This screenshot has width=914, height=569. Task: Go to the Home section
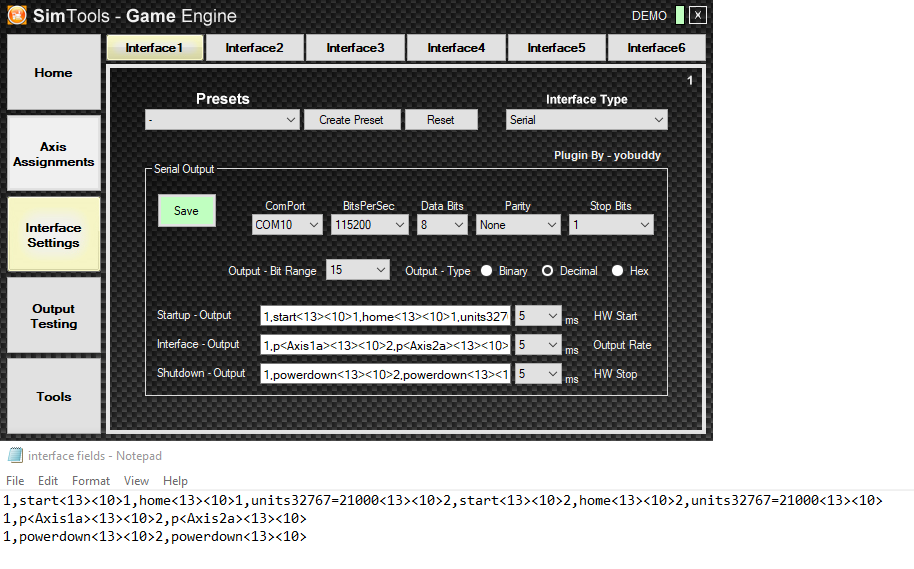(x=54, y=73)
